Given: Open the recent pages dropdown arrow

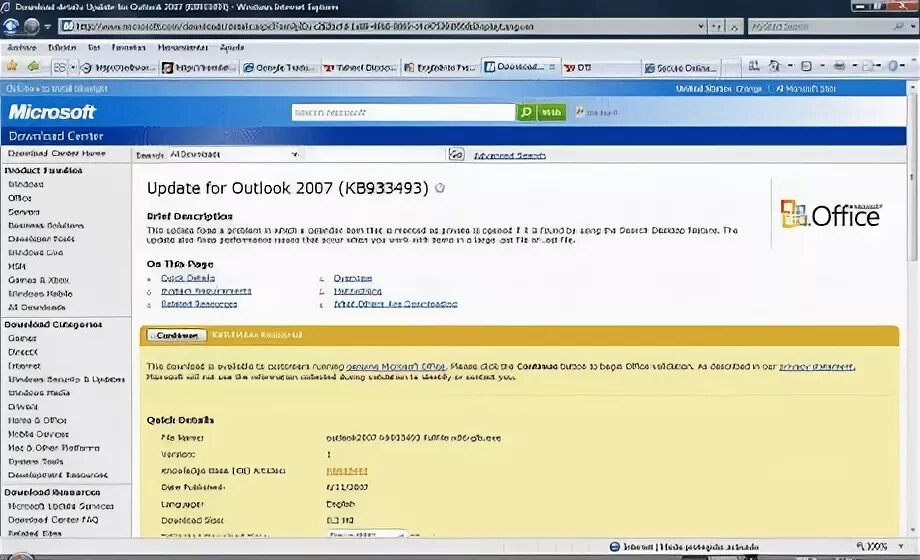Looking at the screenshot, I should tap(48, 26).
